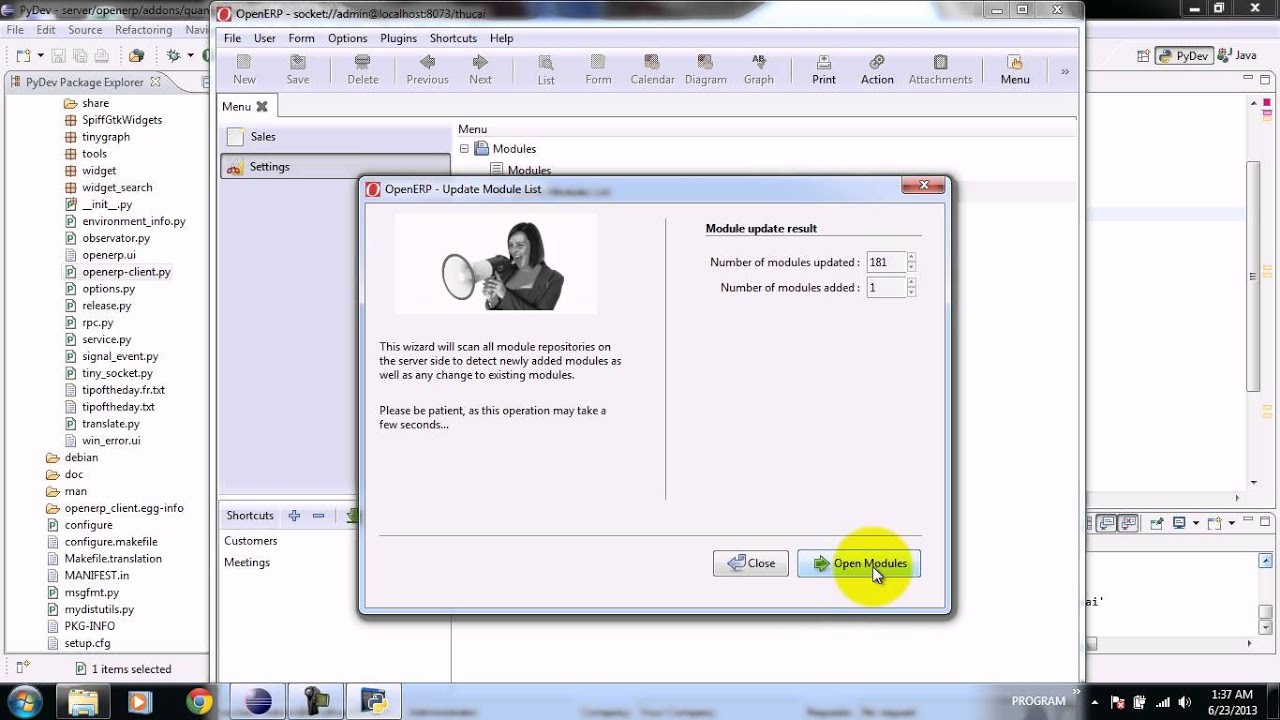
Task: Switch to List view in toolbar
Action: pos(546,70)
